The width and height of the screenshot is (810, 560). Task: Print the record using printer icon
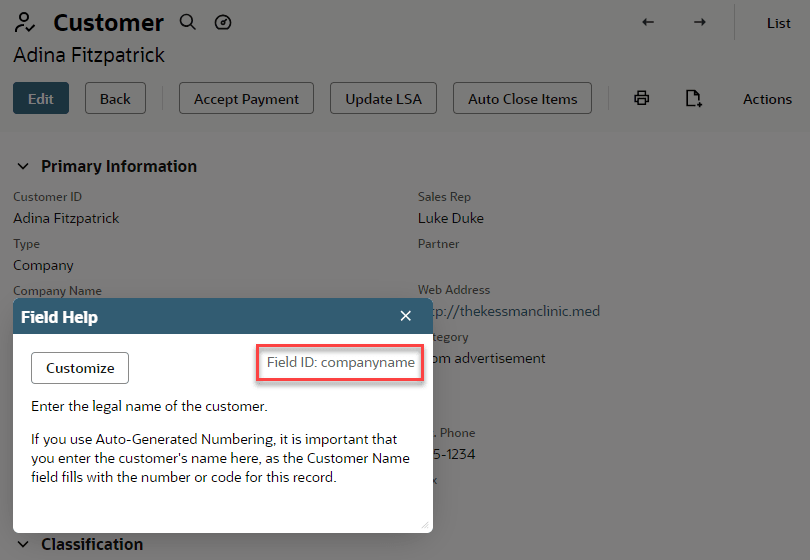point(642,98)
